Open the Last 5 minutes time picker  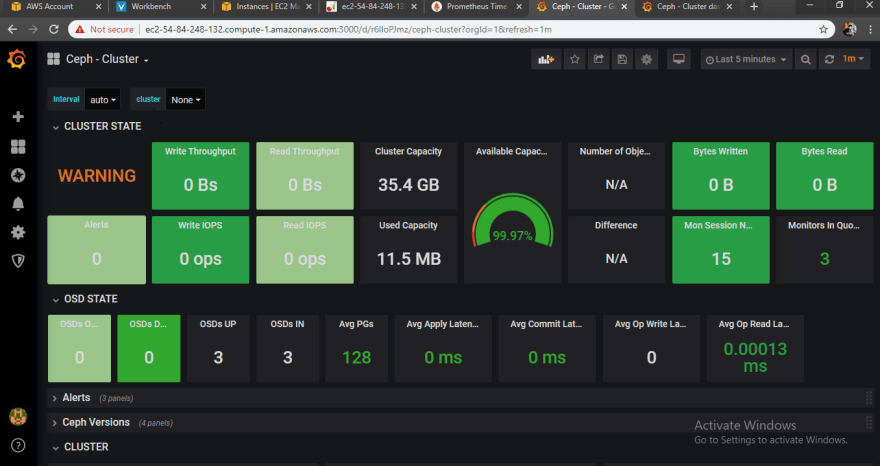click(x=746, y=60)
